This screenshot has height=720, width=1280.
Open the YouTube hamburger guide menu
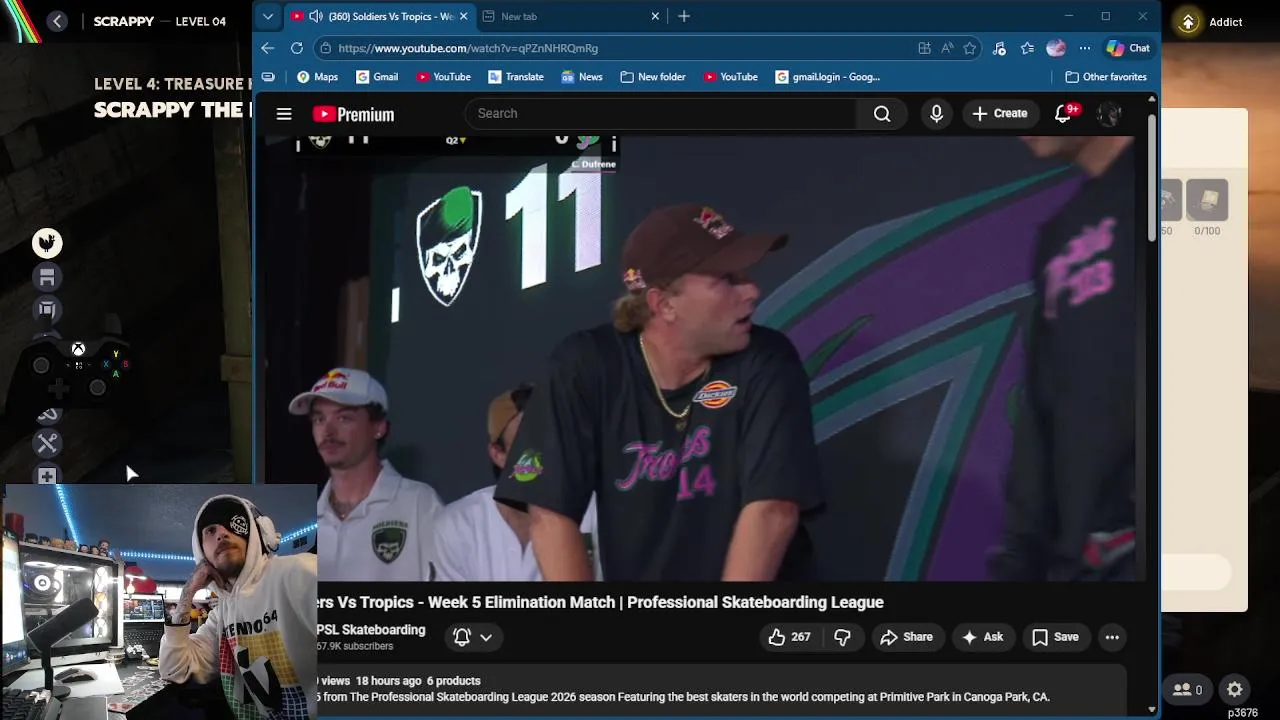point(284,114)
